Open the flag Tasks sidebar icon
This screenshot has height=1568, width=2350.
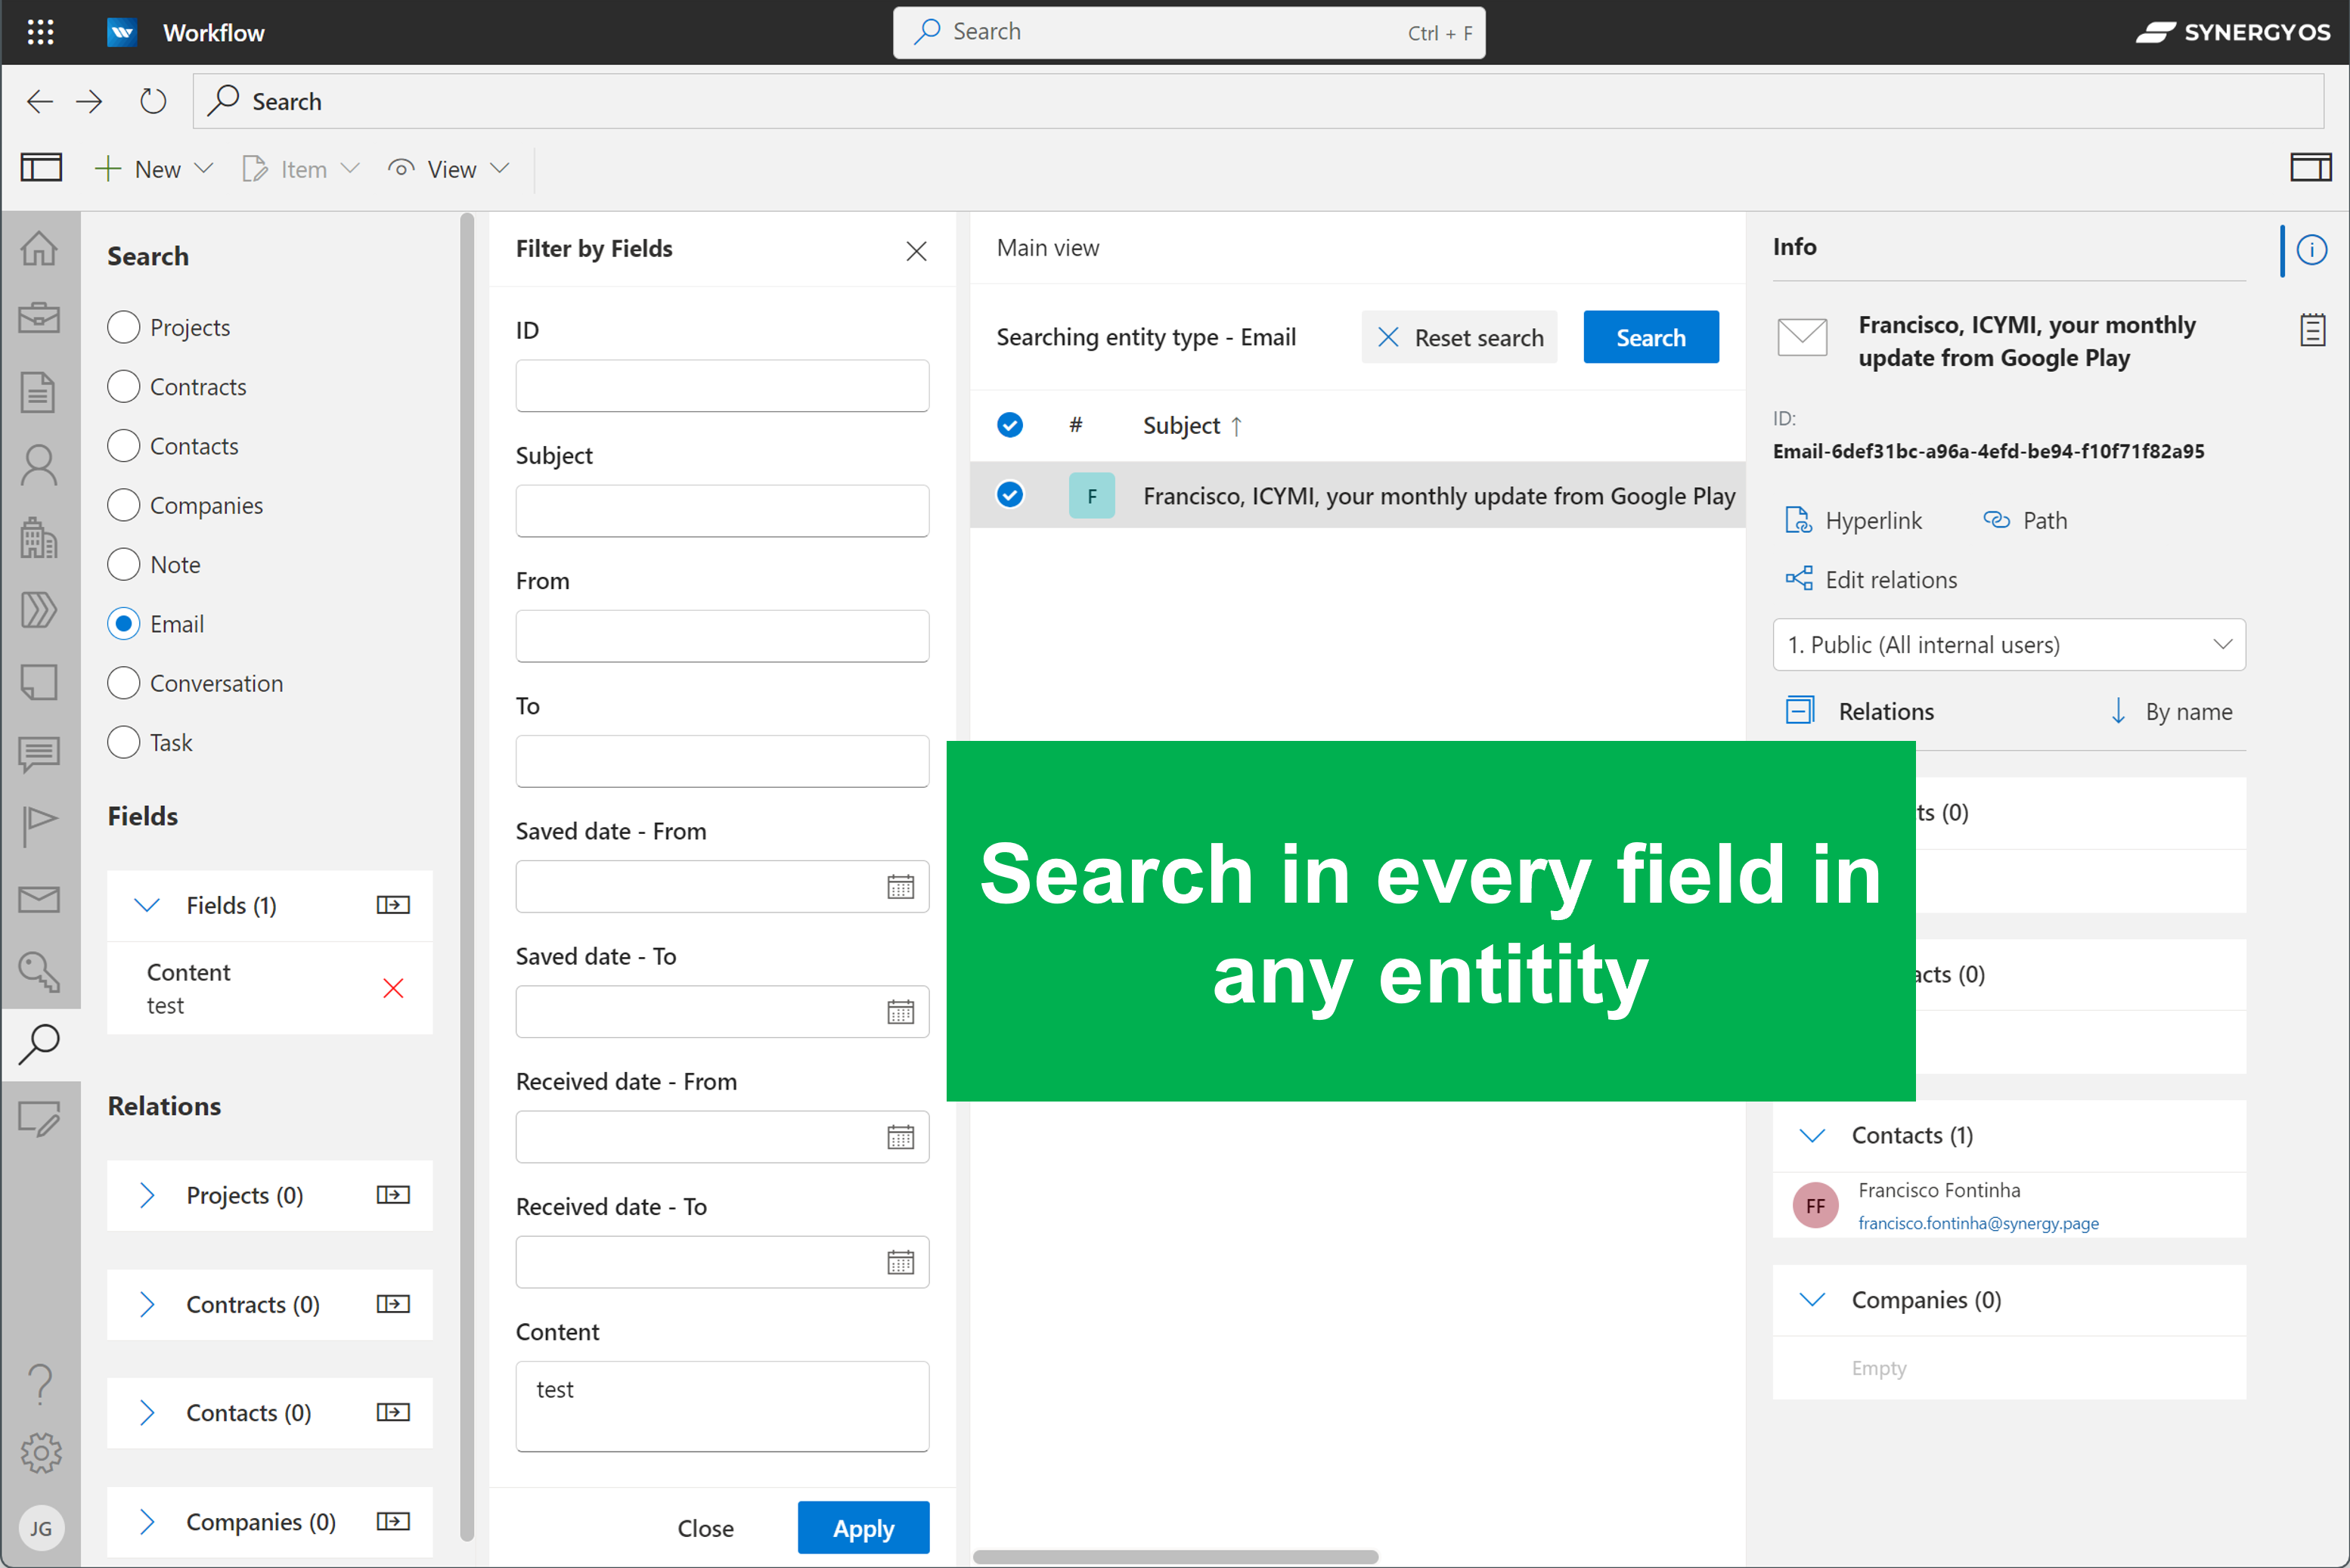(x=40, y=826)
